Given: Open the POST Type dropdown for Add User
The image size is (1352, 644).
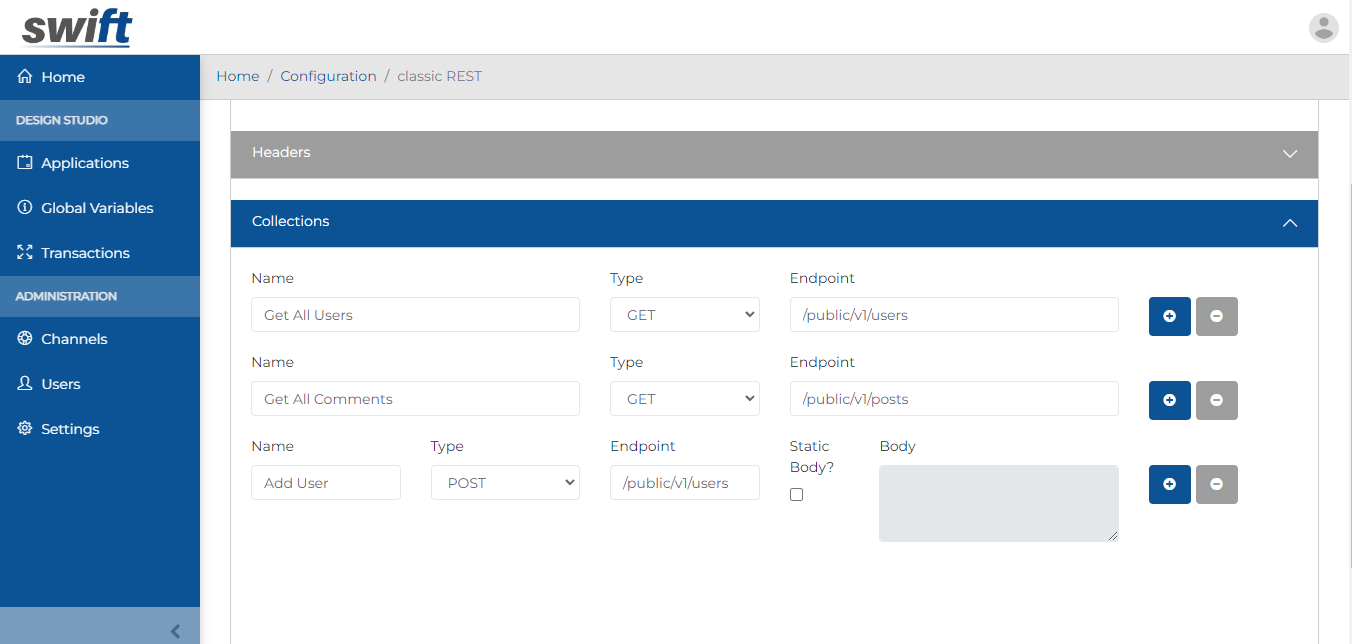Looking at the screenshot, I should [x=505, y=483].
